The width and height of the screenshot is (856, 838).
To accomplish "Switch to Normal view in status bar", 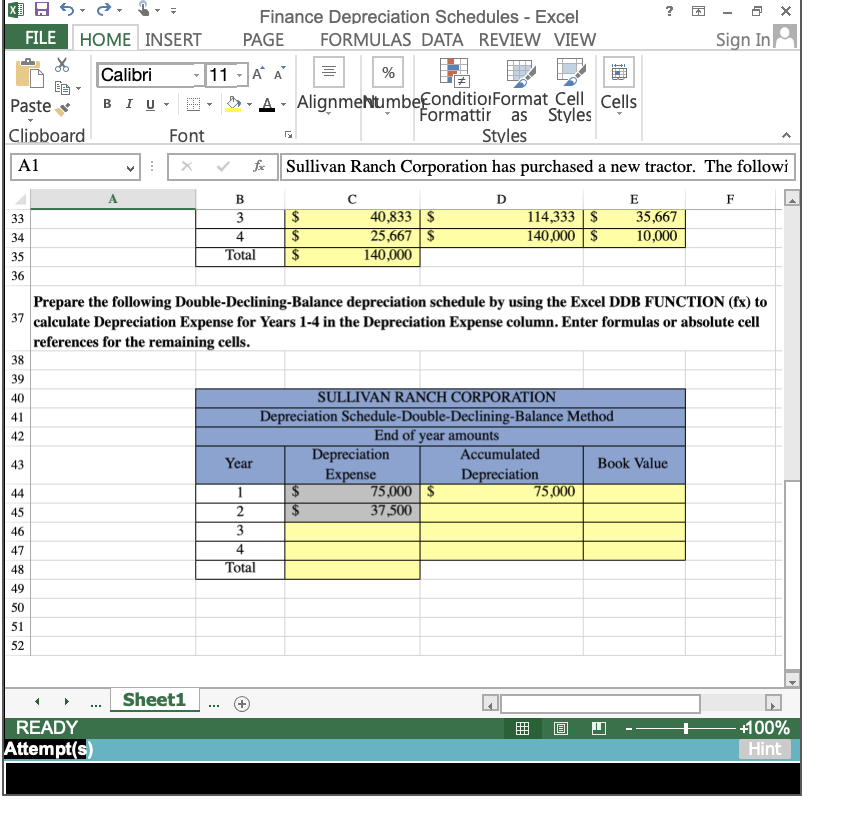I will pos(522,728).
